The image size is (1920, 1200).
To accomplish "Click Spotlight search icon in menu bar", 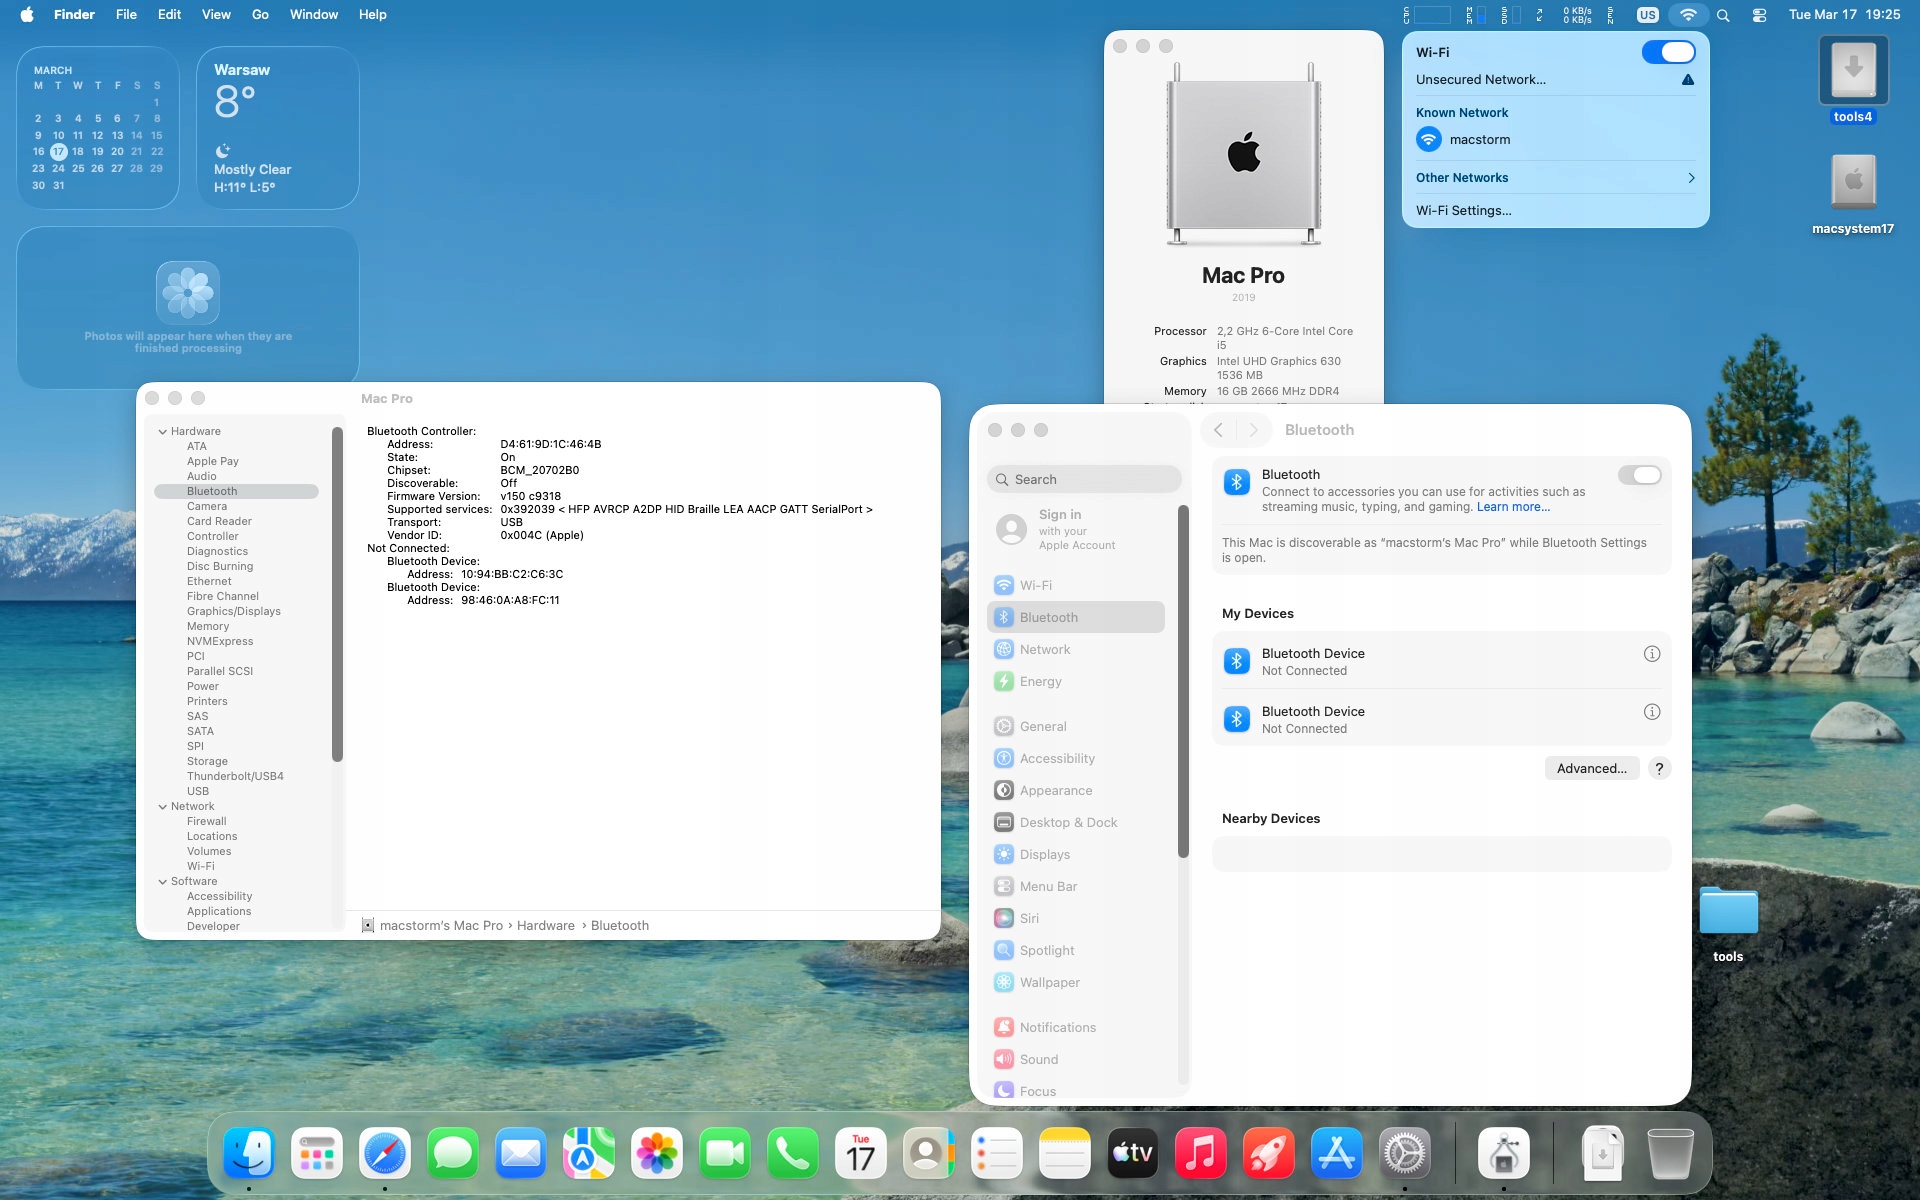I will [1723, 15].
